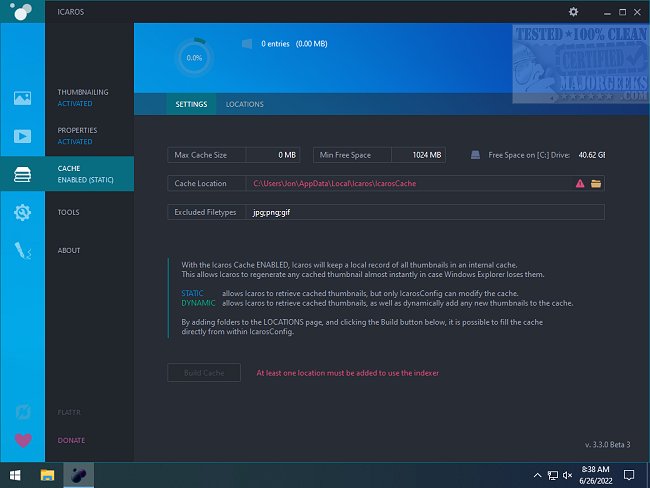
Task: Edit the Max Cache Size value field
Action: click(x=273, y=155)
